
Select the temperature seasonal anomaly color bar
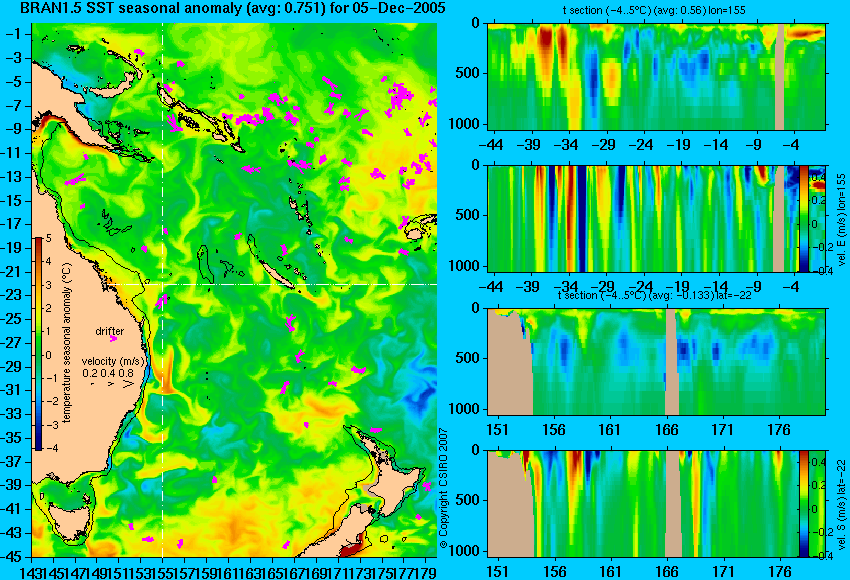(x=38, y=343)
